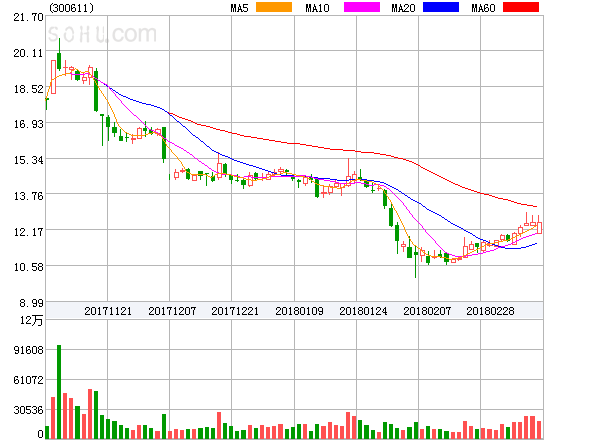
Task: Select the MA5 legend label
Action: (239, 8)
